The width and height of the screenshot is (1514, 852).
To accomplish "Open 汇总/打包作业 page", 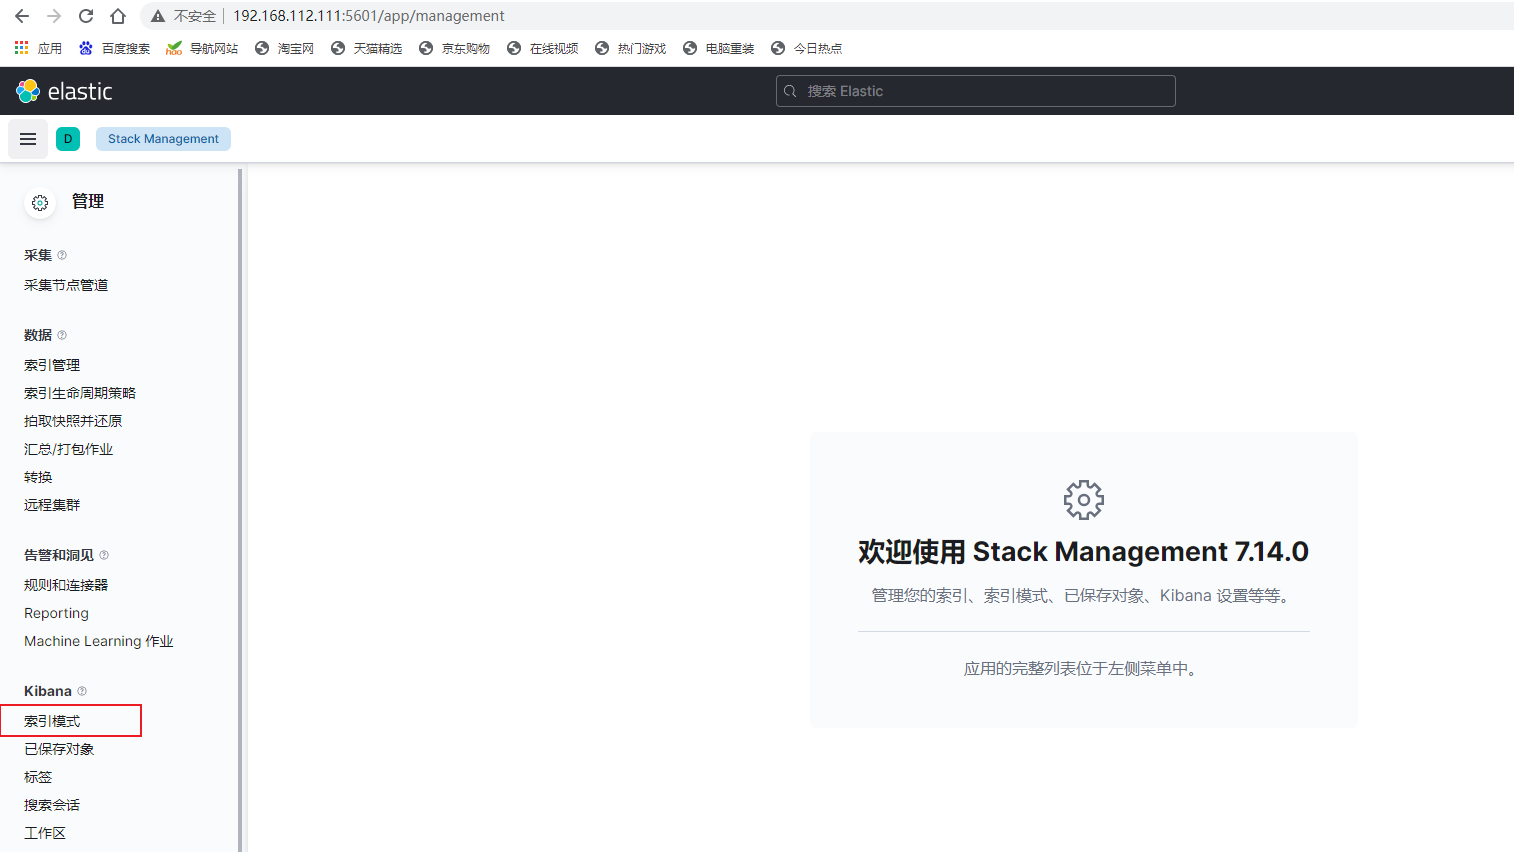I will (68, 449).
